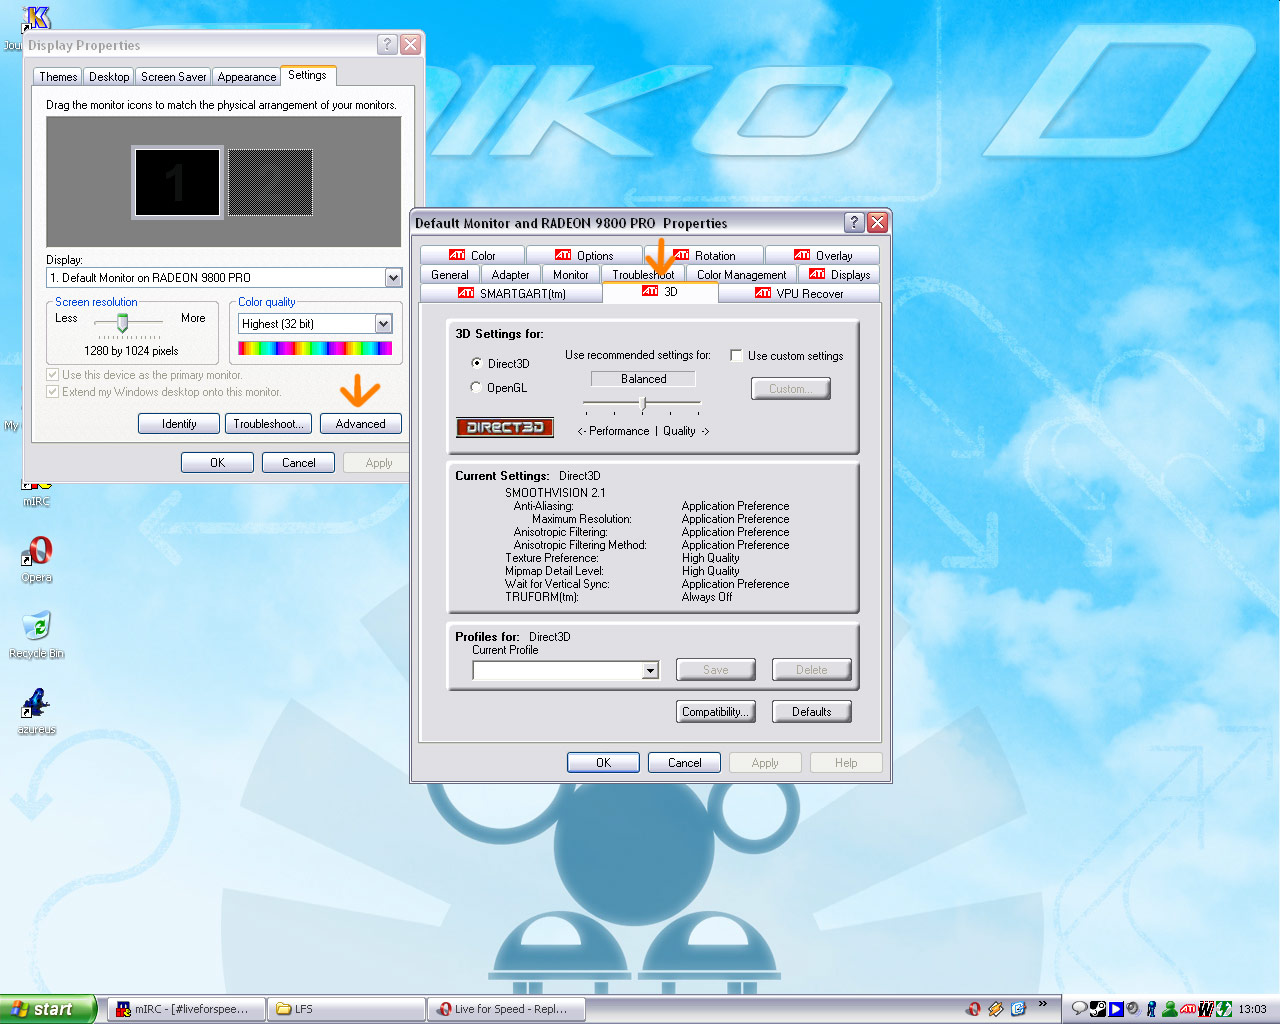Open the Appearance tab
The image size is (1280, 1024).
tap(247, 77)
